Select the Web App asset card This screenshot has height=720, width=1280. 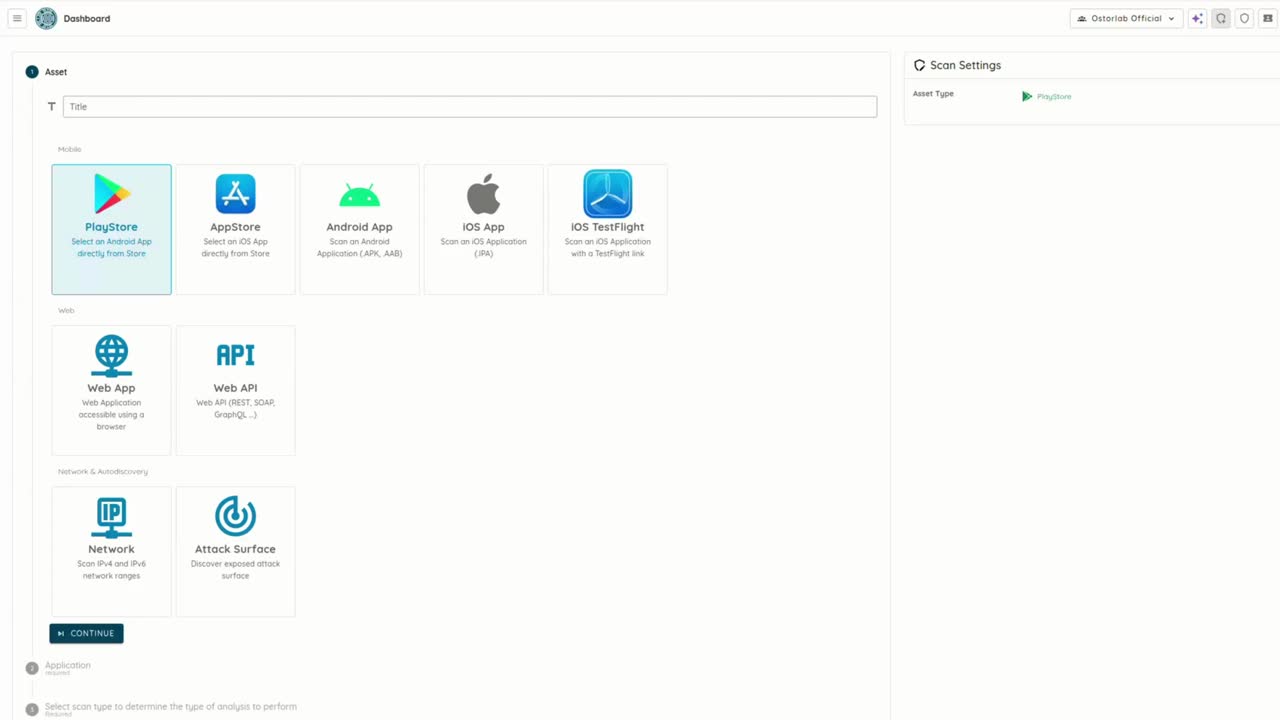[x=111, y=390]
